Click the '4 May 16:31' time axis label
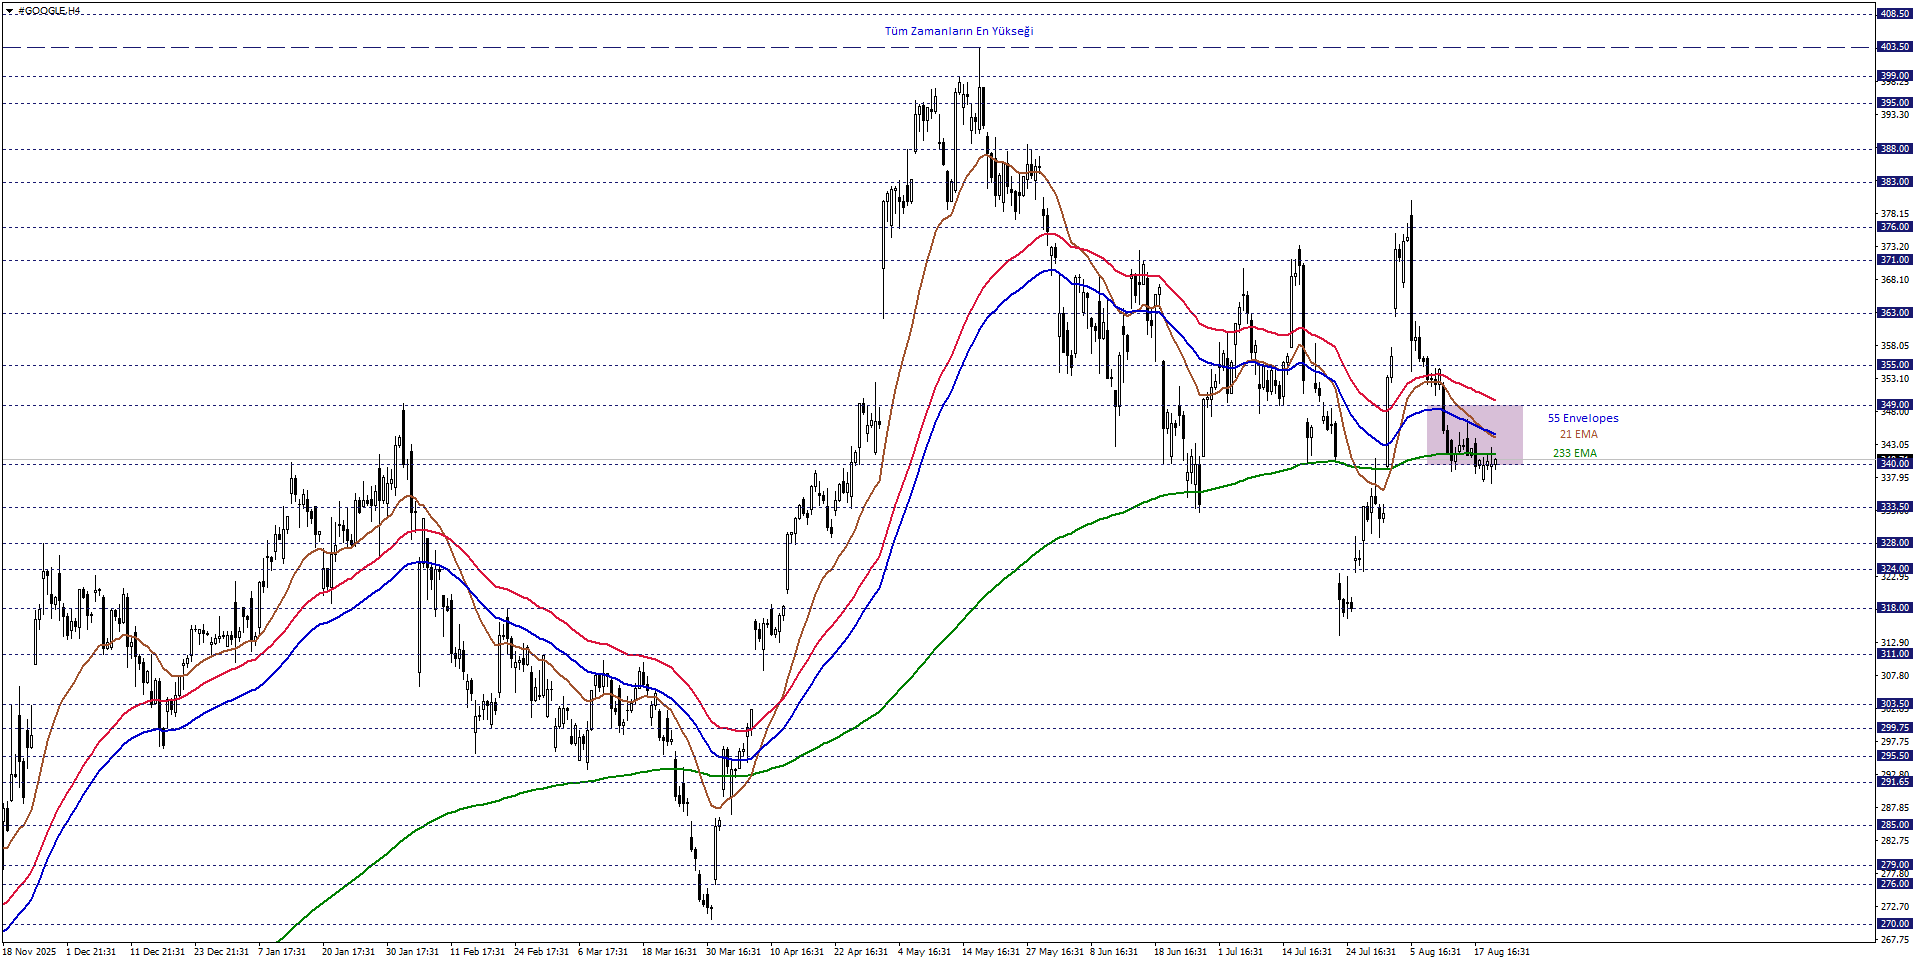 [x=924, y=952]
